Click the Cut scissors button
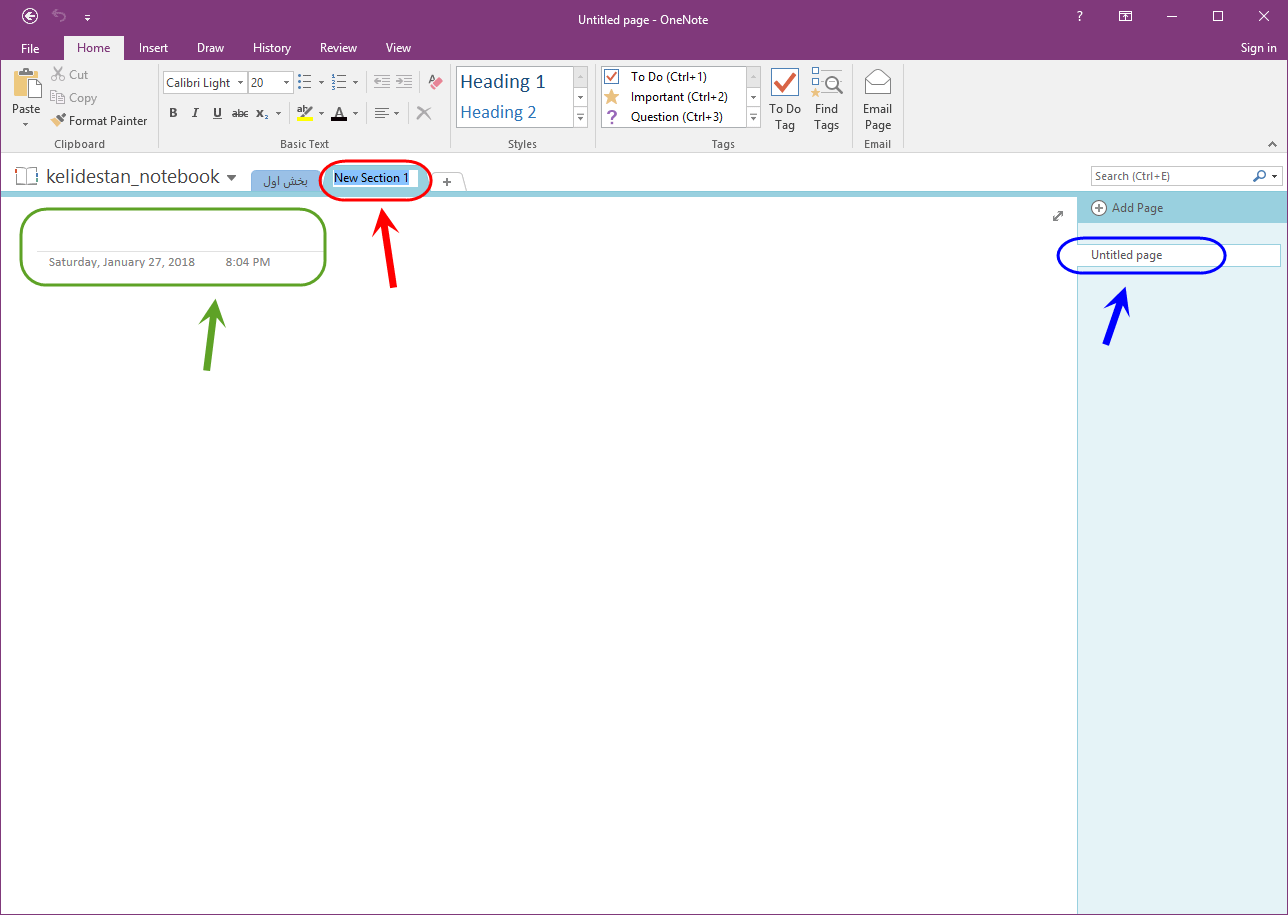 click(70, 75)
